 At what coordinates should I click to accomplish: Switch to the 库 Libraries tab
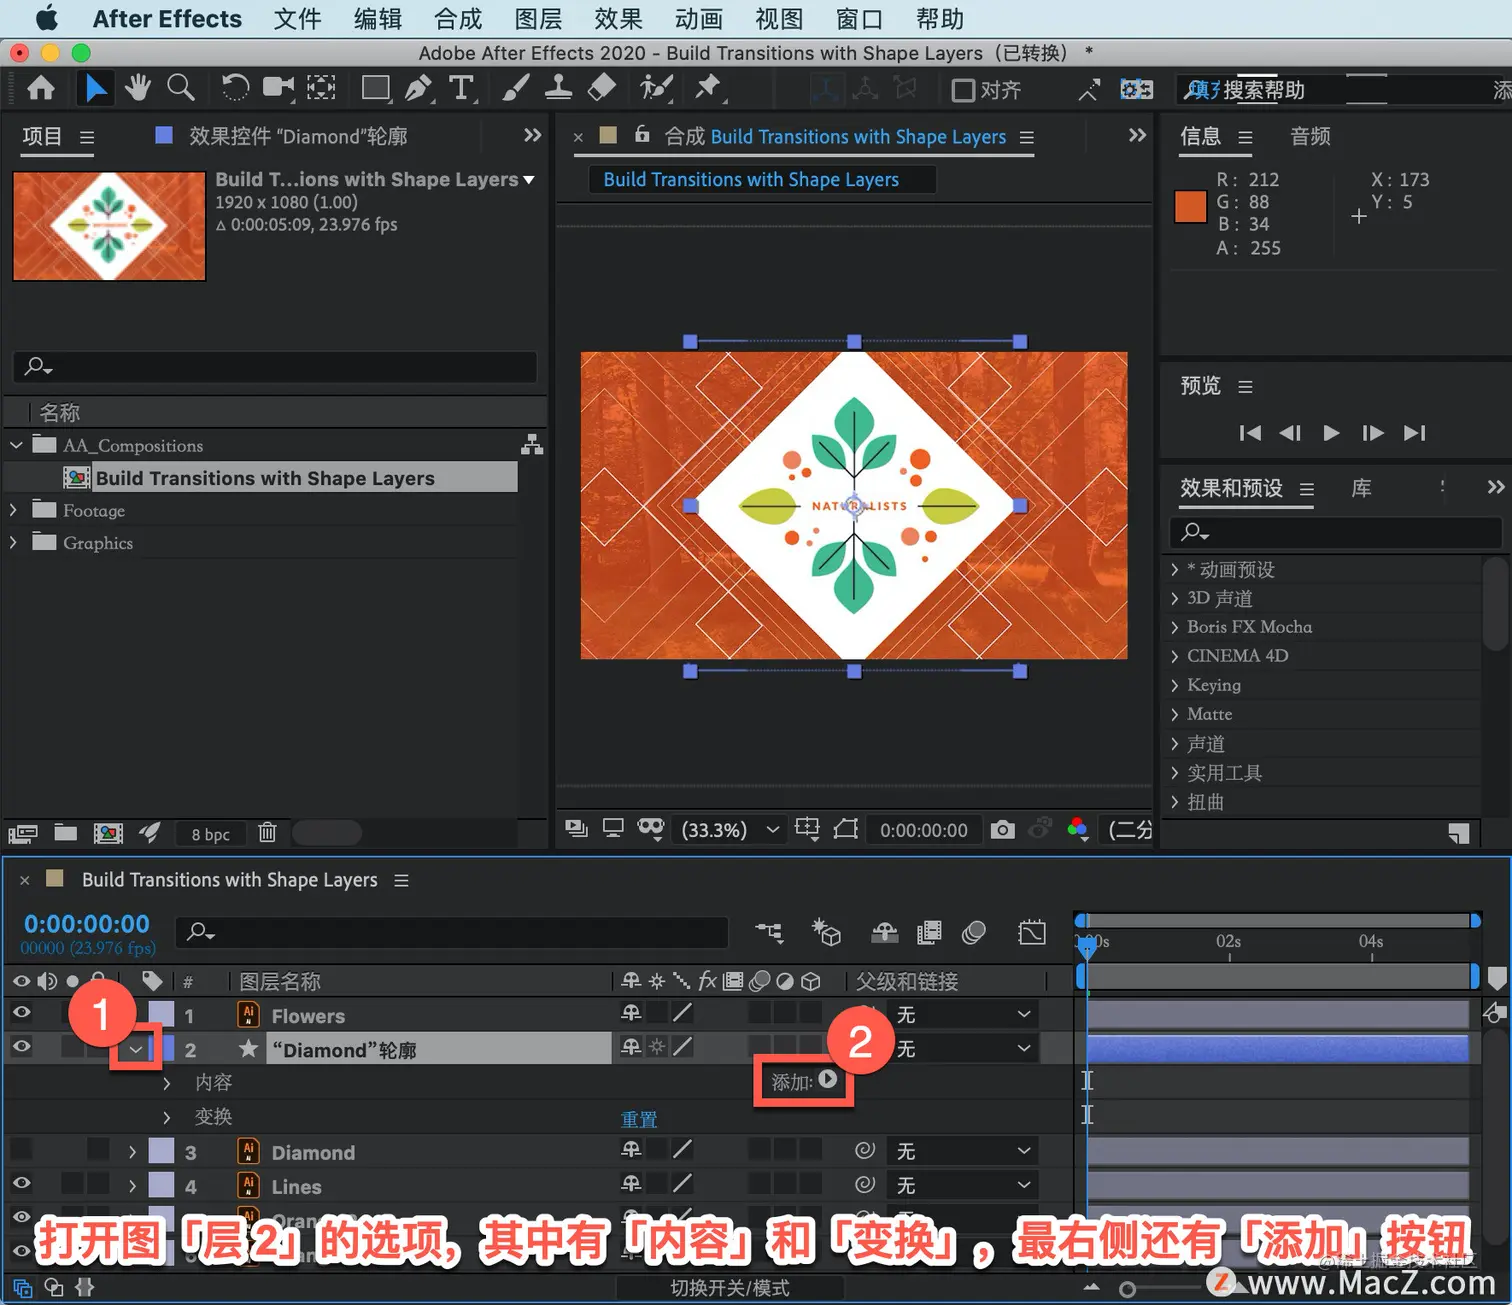1361,488
